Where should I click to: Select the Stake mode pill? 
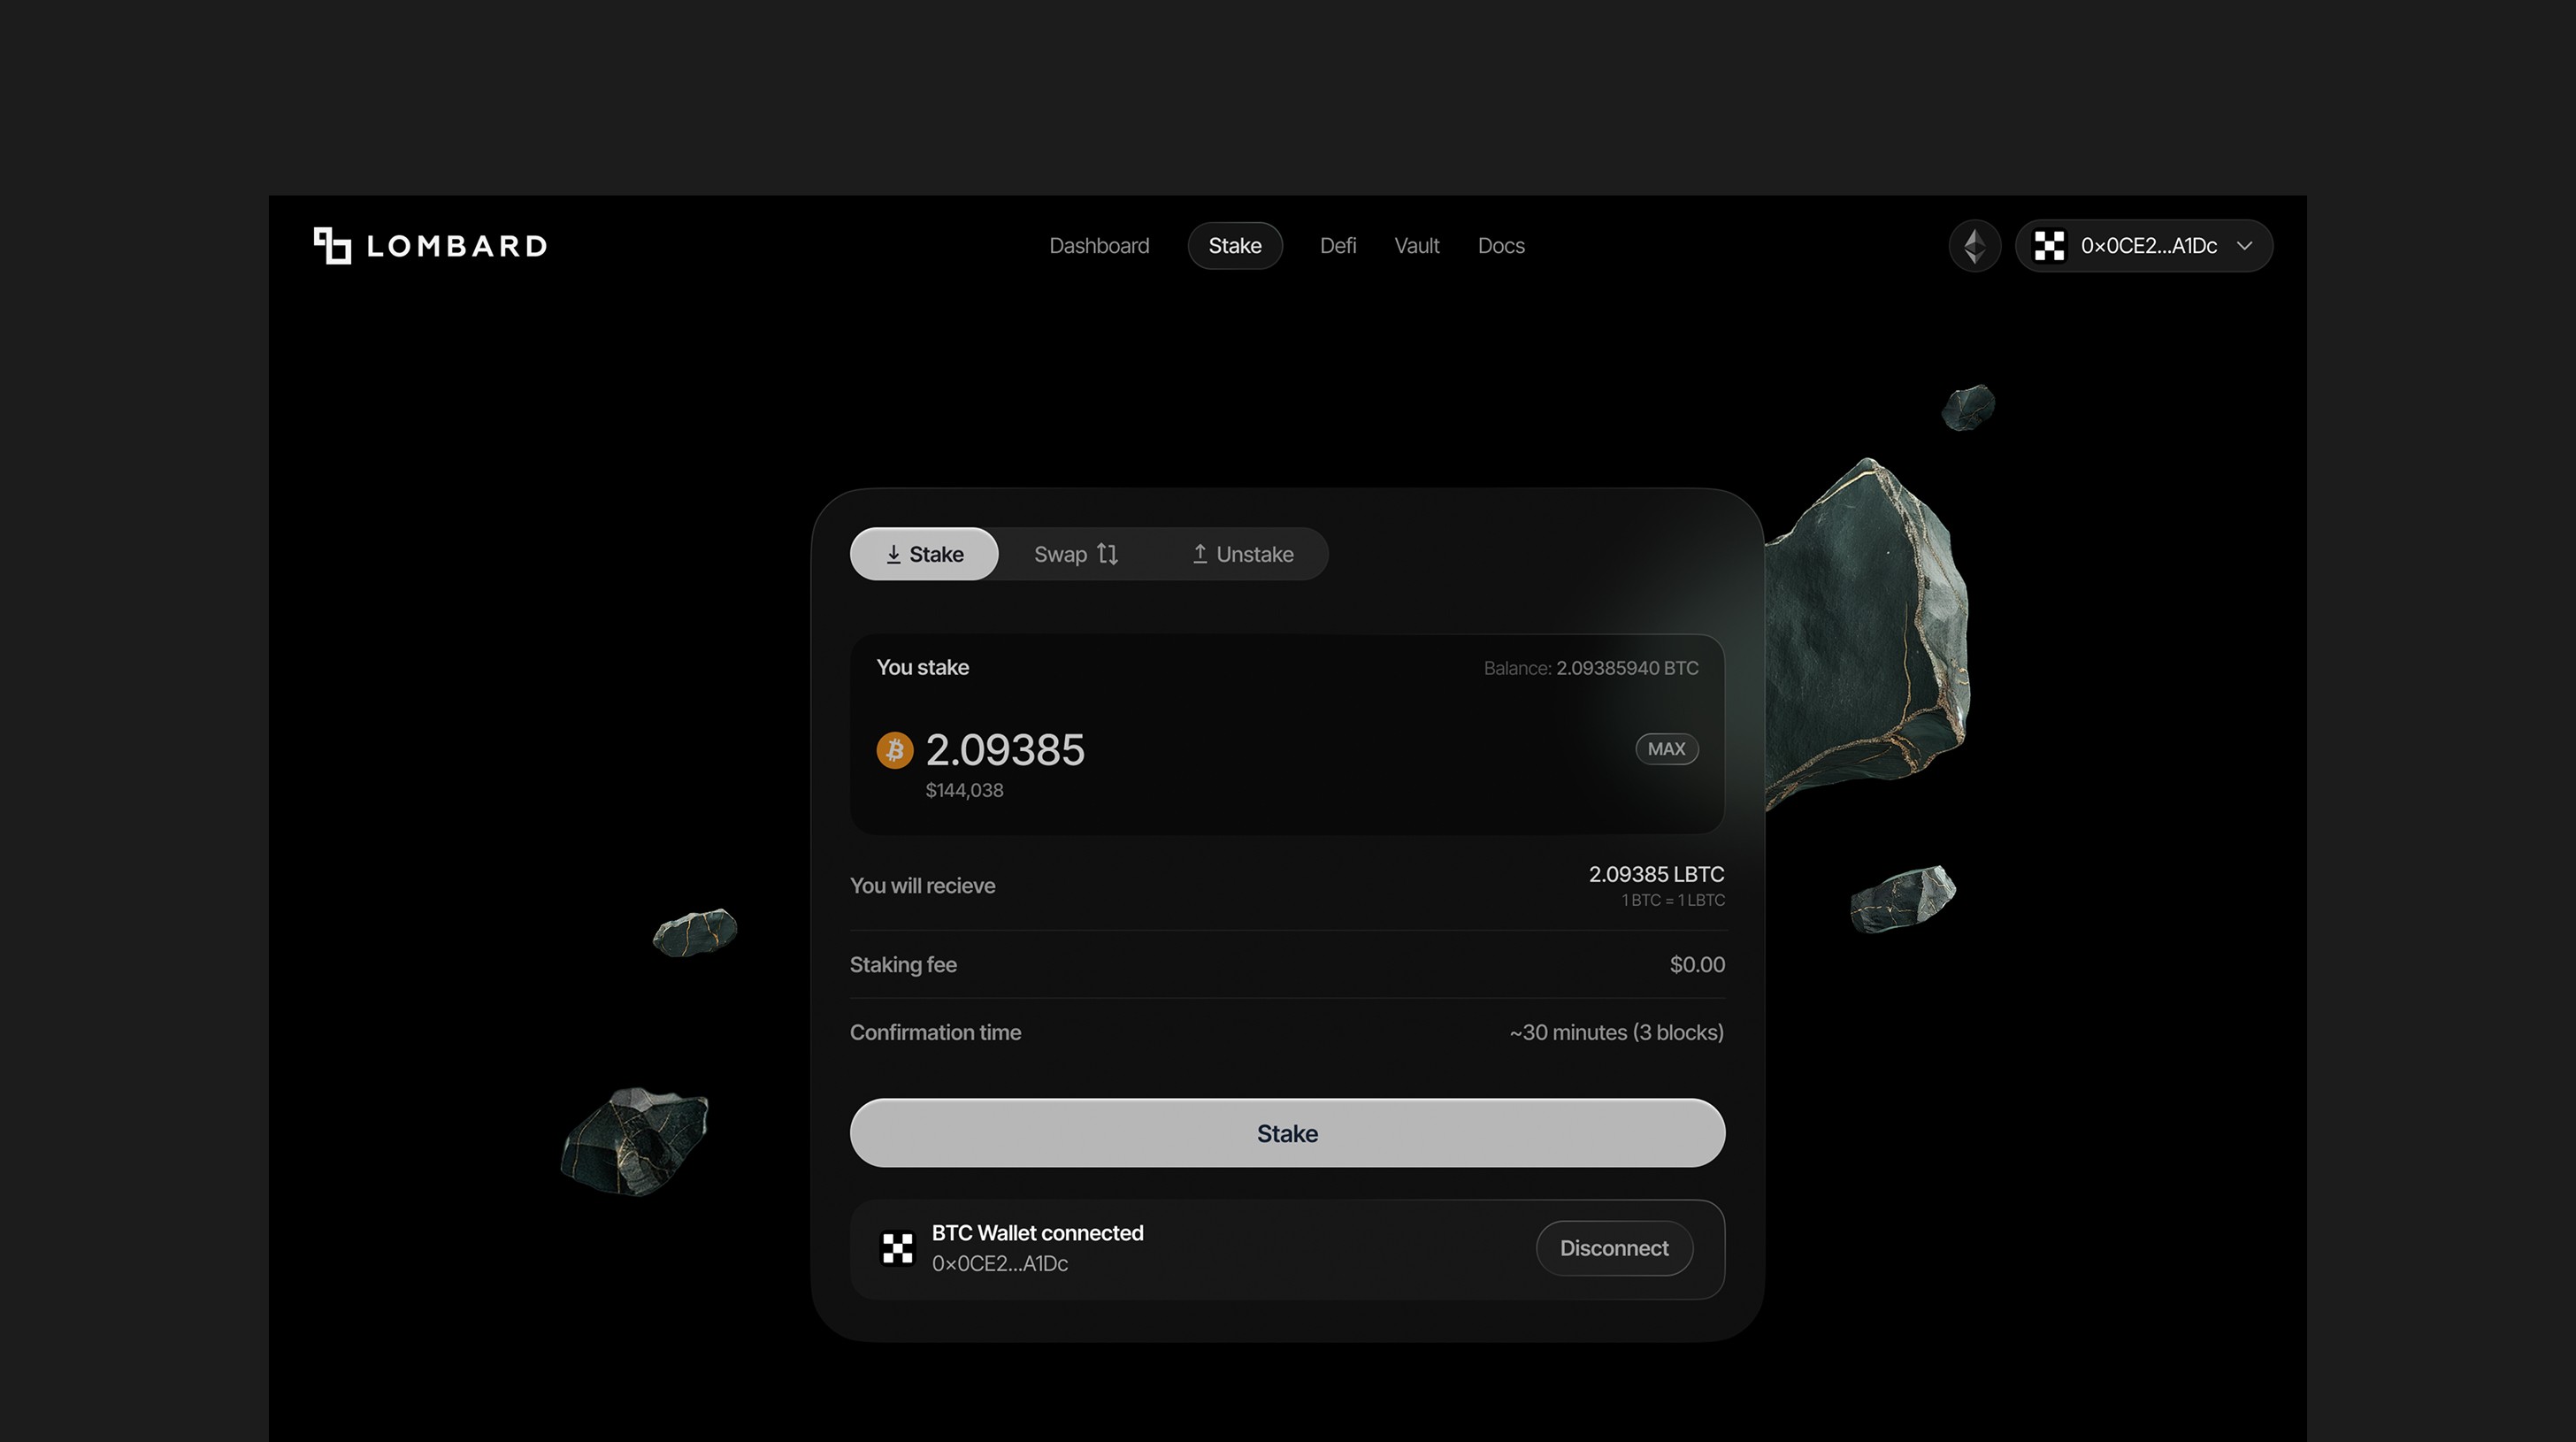pyautogui.click(x=924, y=554)
